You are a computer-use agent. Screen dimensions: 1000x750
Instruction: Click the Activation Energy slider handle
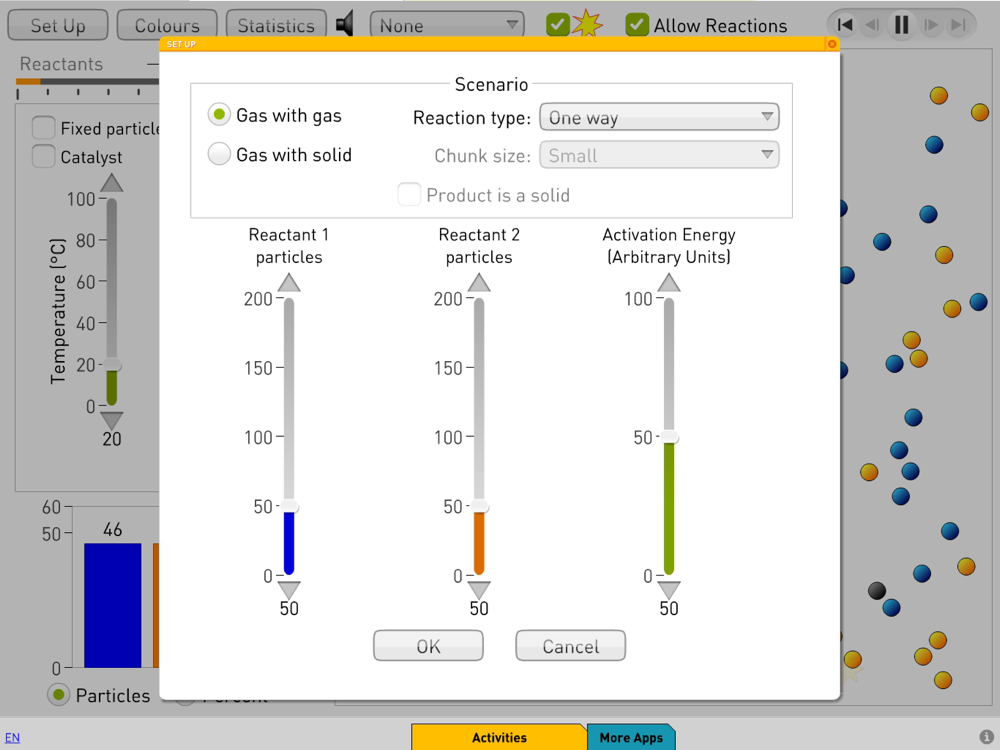coord(669,438)
